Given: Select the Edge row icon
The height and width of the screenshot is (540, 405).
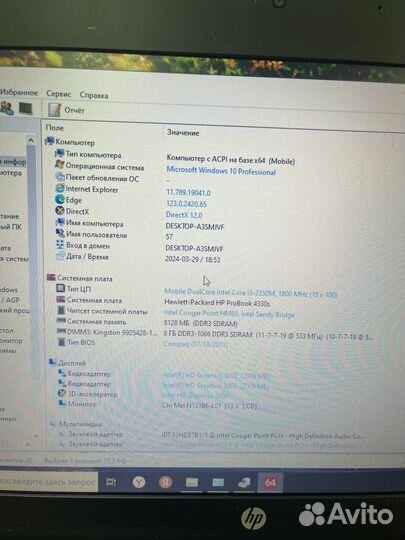Looking at the screenshot, I should coord(60,199).
